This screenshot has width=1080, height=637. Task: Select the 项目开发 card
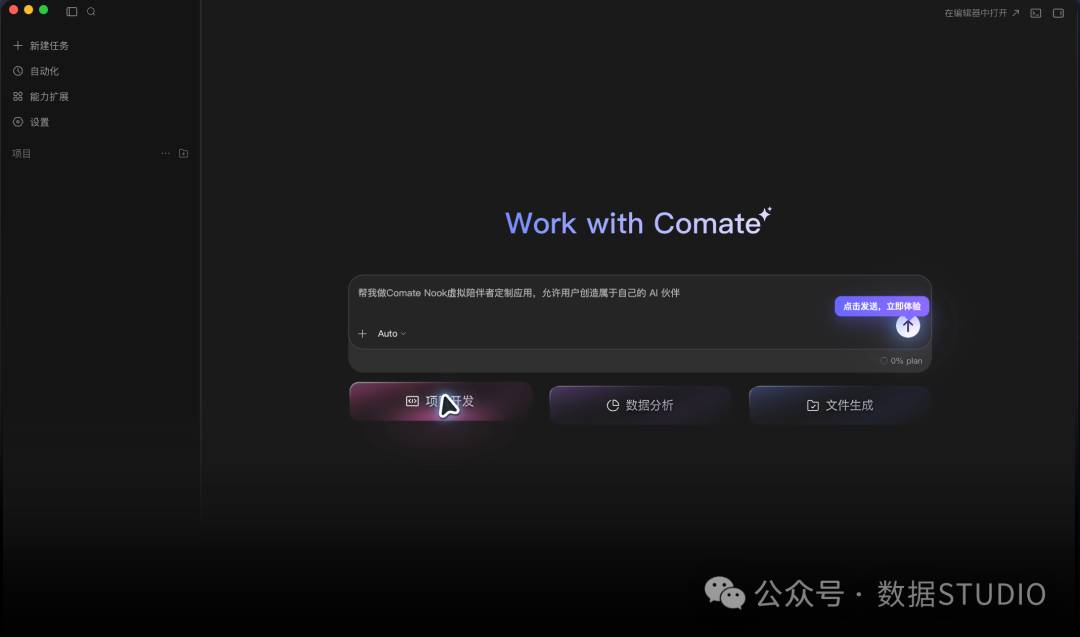441,401
